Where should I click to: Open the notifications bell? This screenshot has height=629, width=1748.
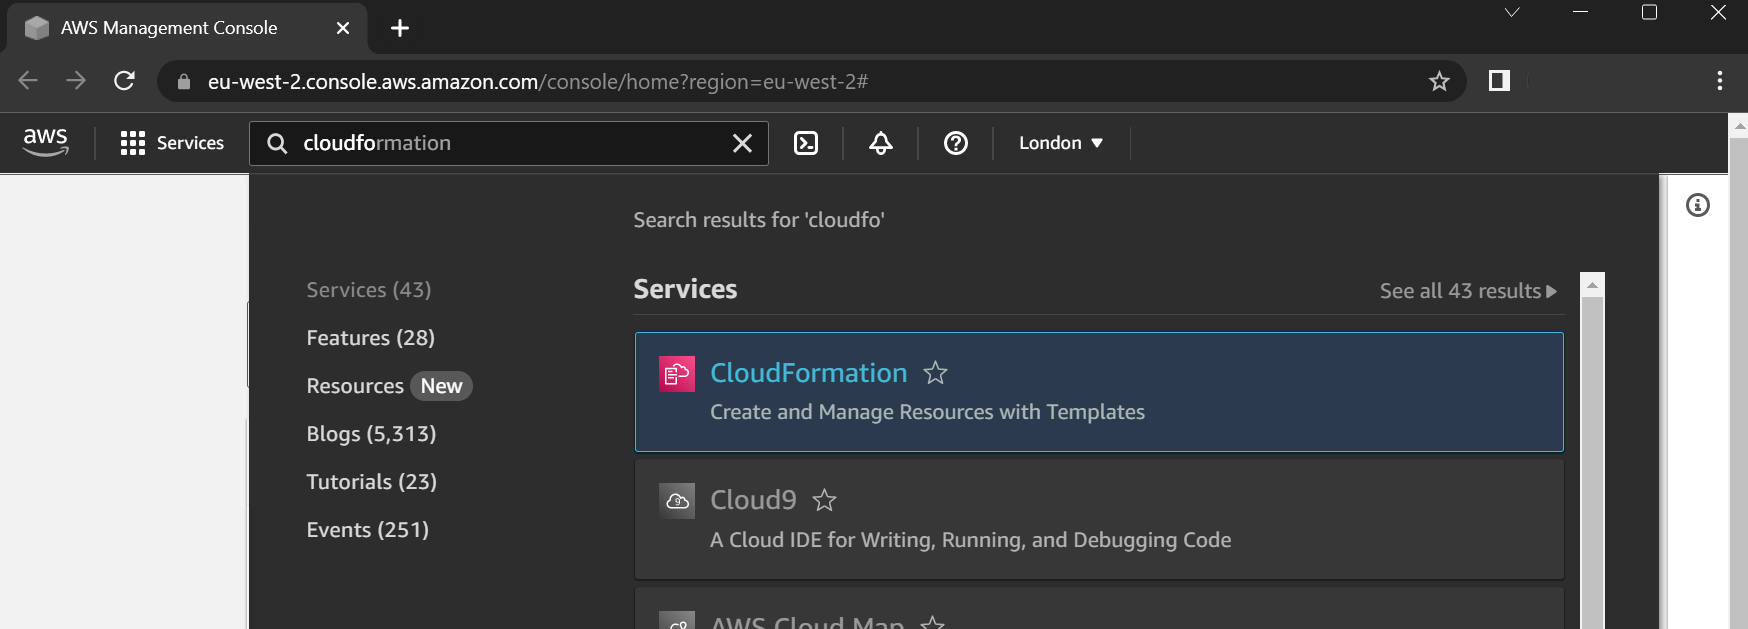tap(880, 143)
